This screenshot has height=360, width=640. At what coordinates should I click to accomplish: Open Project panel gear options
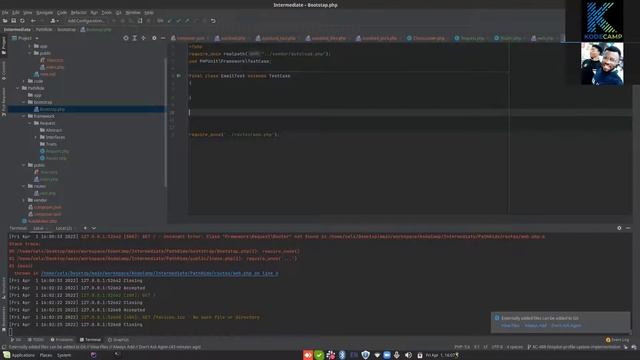coord(154,38)
